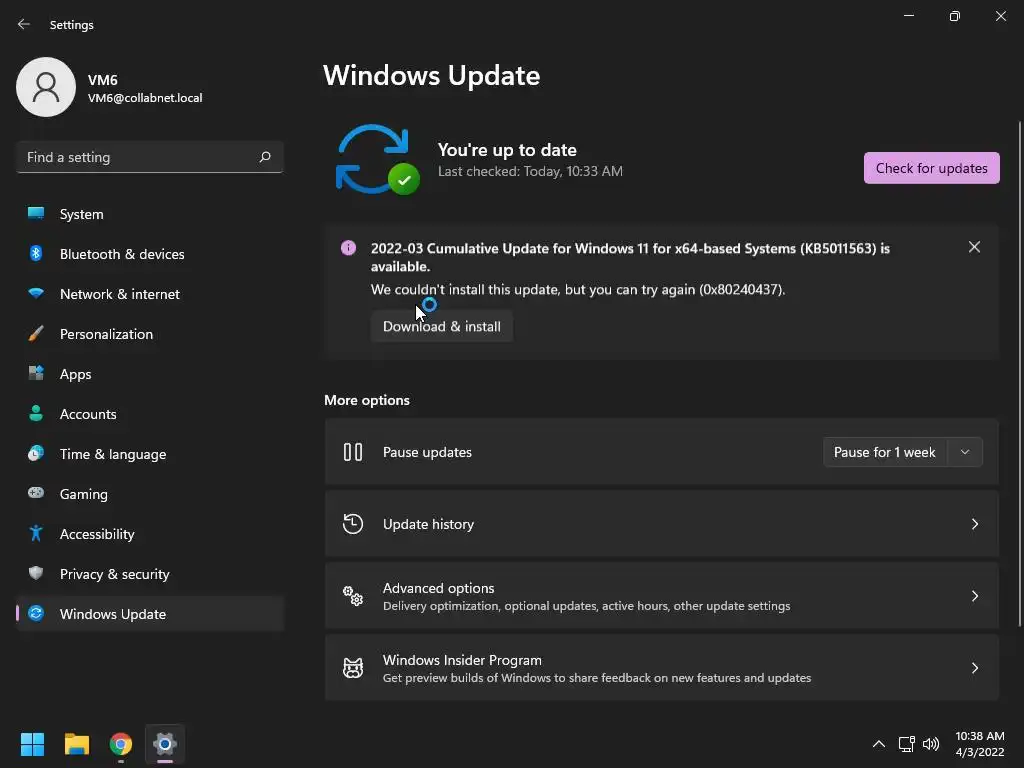1024x768 pixels.
Task: Open the Windows Start menu
Action: [33, 744]
